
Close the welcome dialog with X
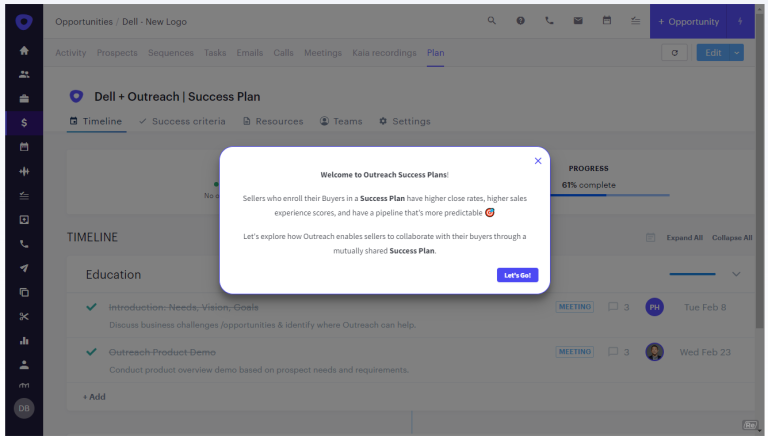coord(538,160)
